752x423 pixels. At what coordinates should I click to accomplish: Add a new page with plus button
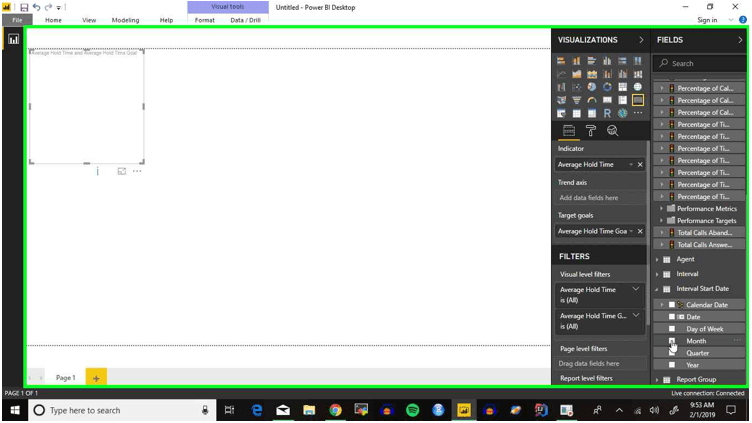point(96,378)
